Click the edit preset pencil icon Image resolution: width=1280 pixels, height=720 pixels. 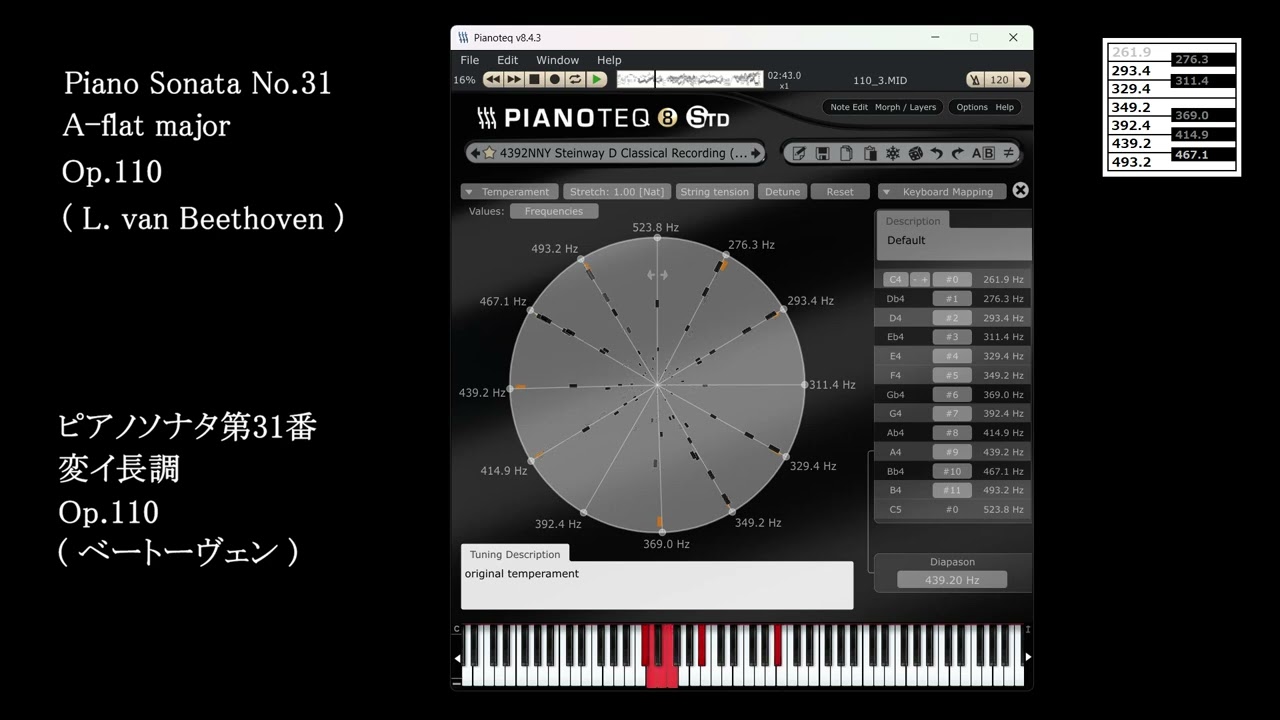tap(799, 153)
